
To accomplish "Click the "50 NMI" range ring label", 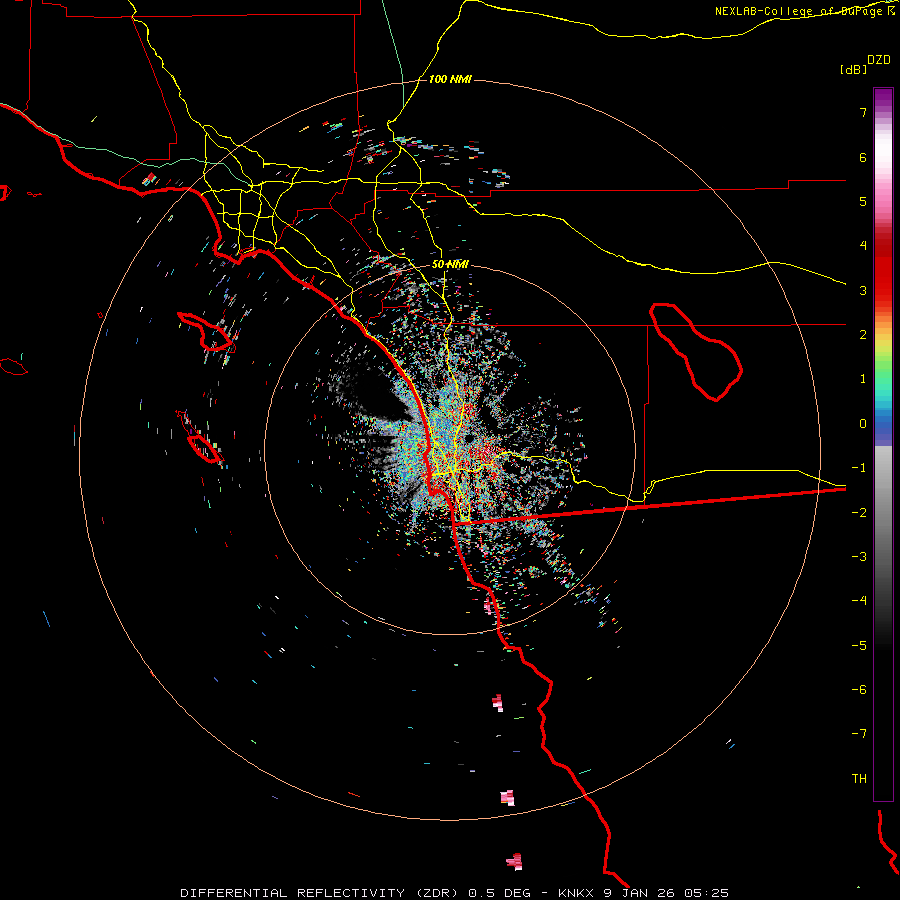I will click(x=450, y=264).
